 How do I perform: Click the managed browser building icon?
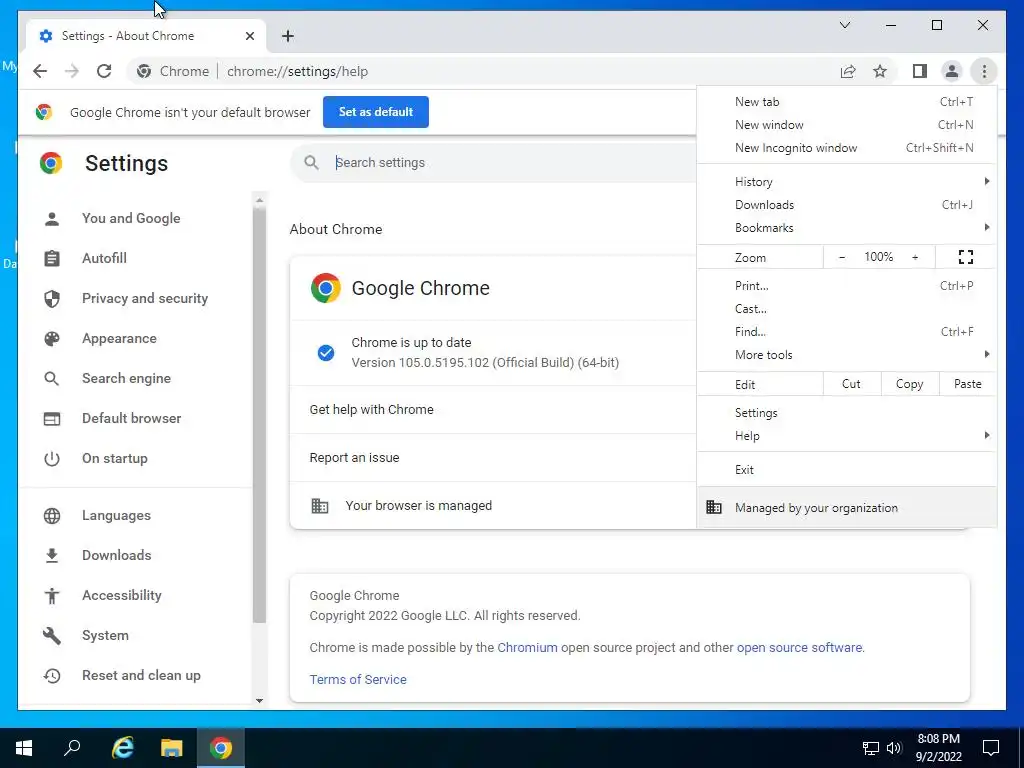tap(319, 505)
